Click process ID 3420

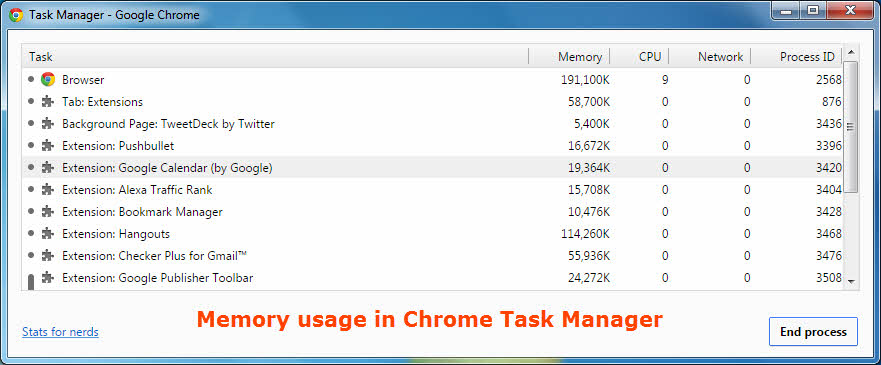[829, 167]
